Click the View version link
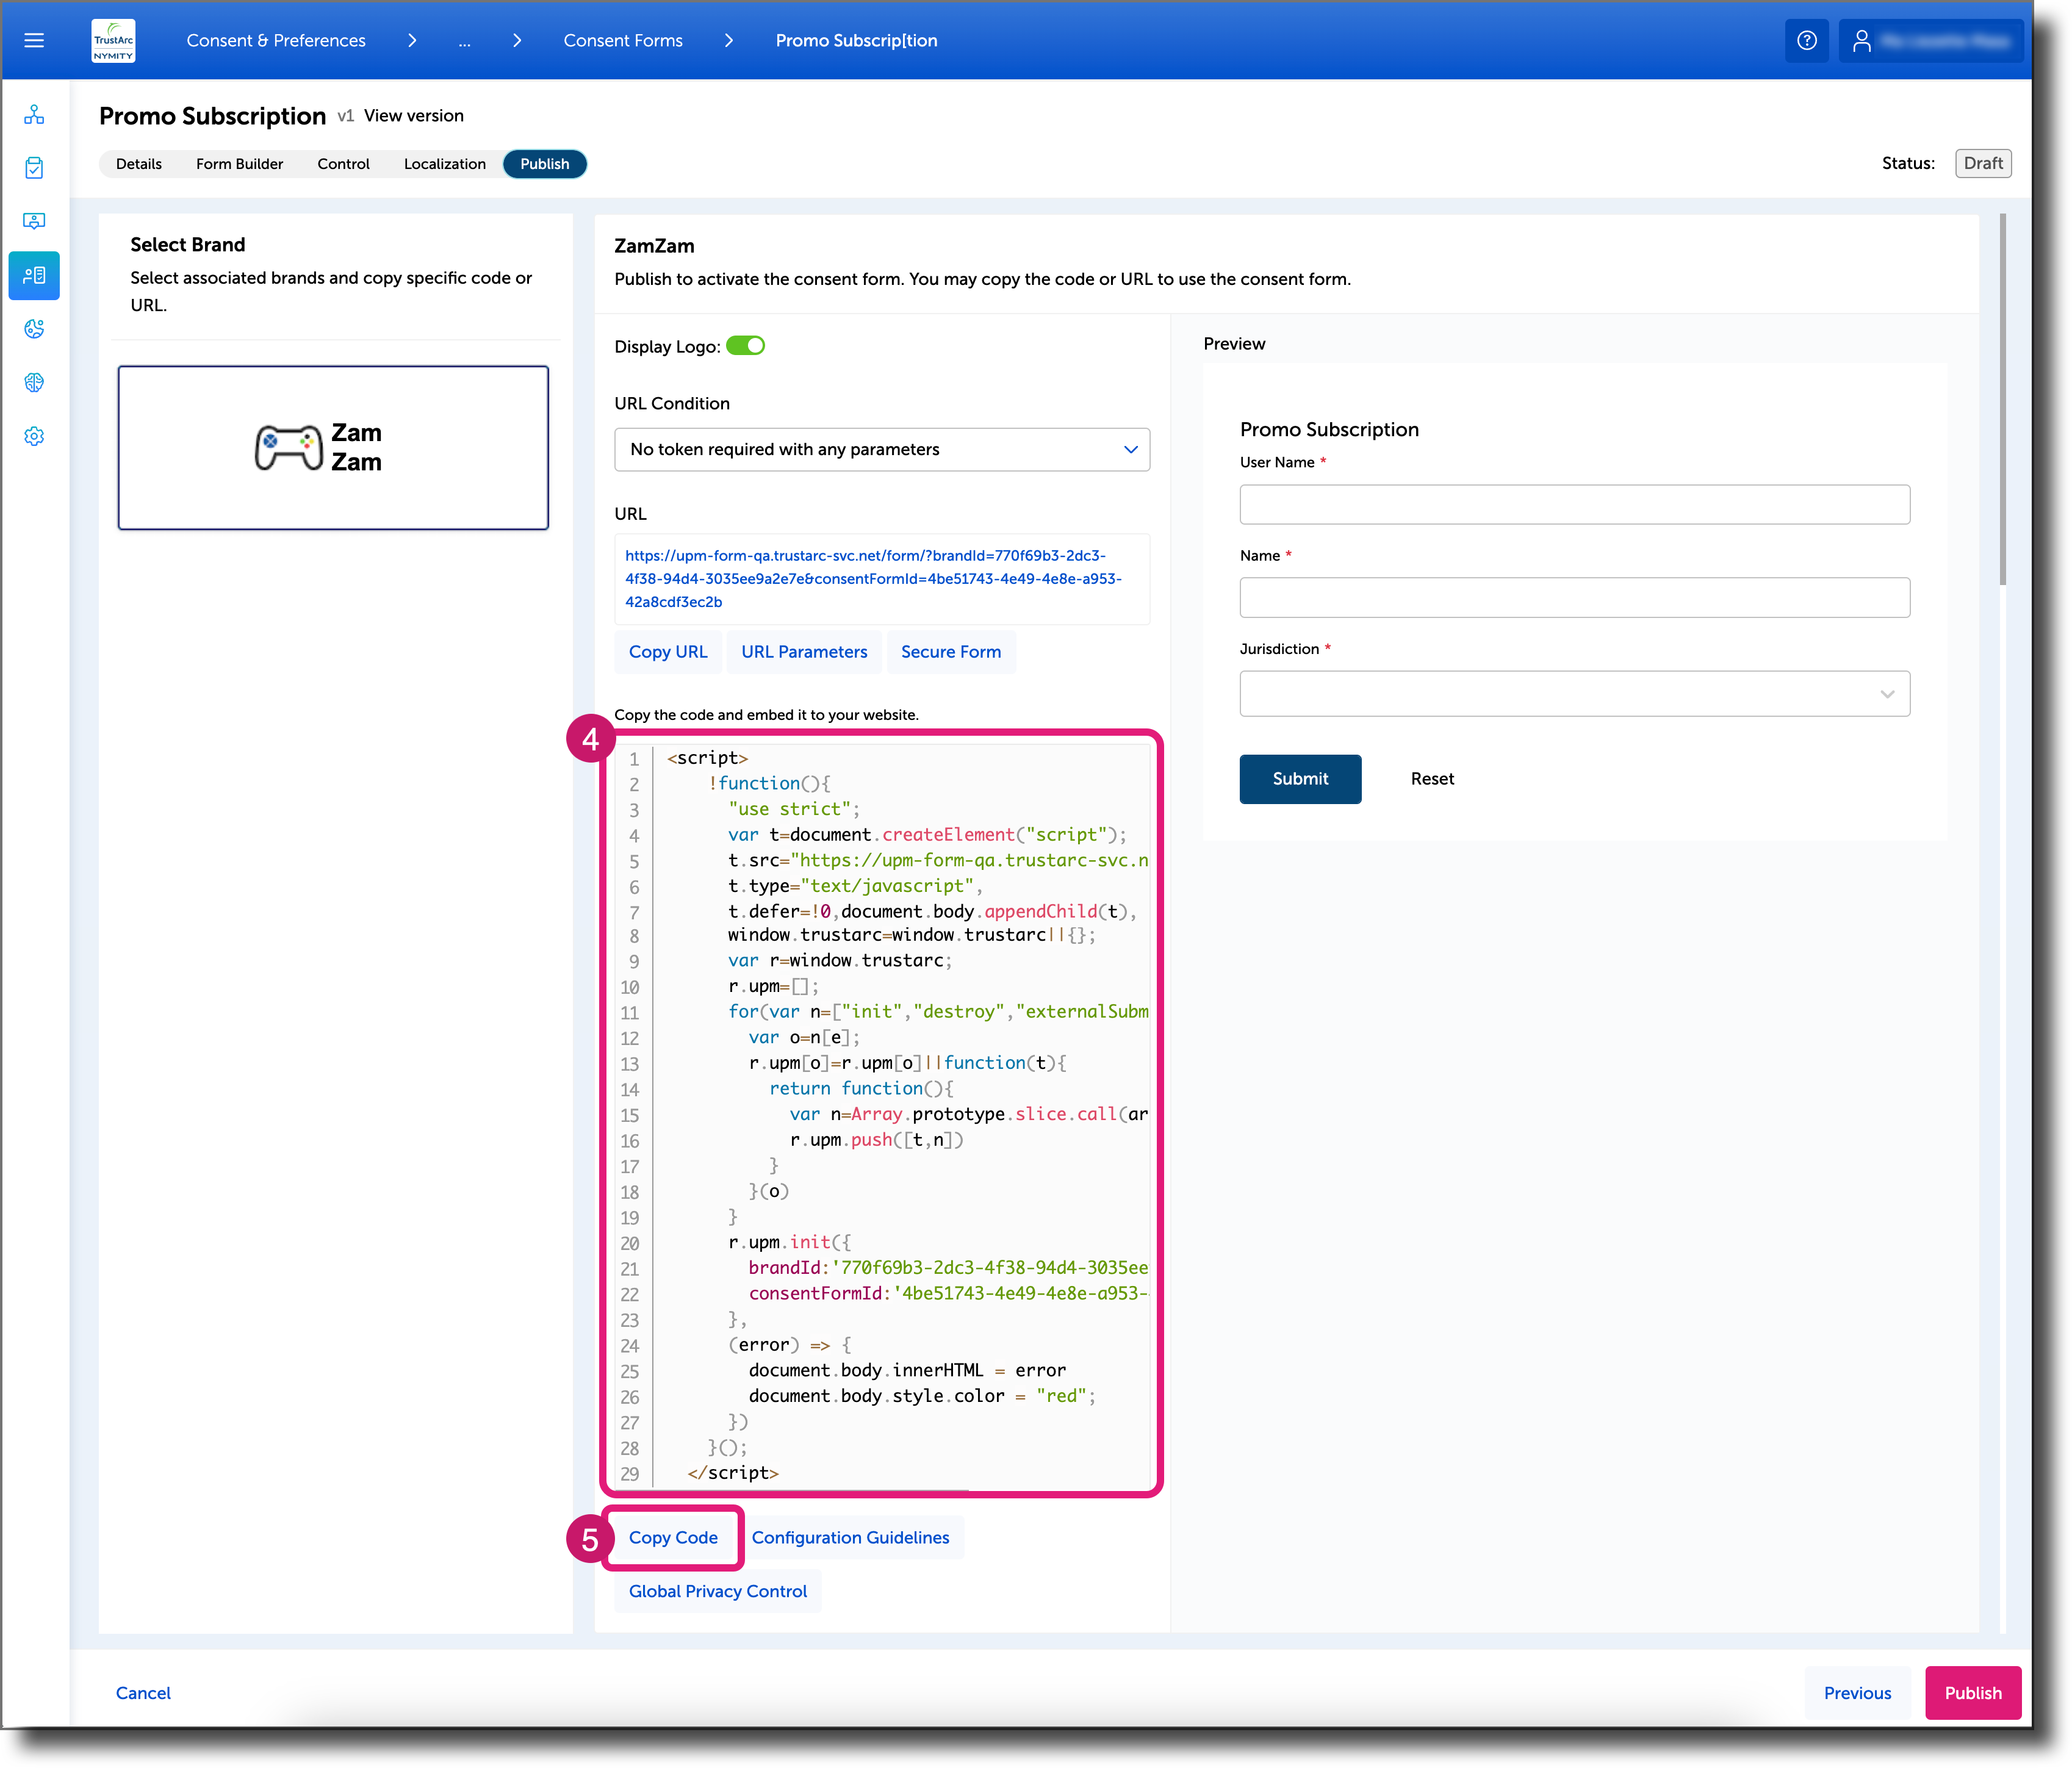The width and height of the screenshot is (2072, 1768). [414, 116]
